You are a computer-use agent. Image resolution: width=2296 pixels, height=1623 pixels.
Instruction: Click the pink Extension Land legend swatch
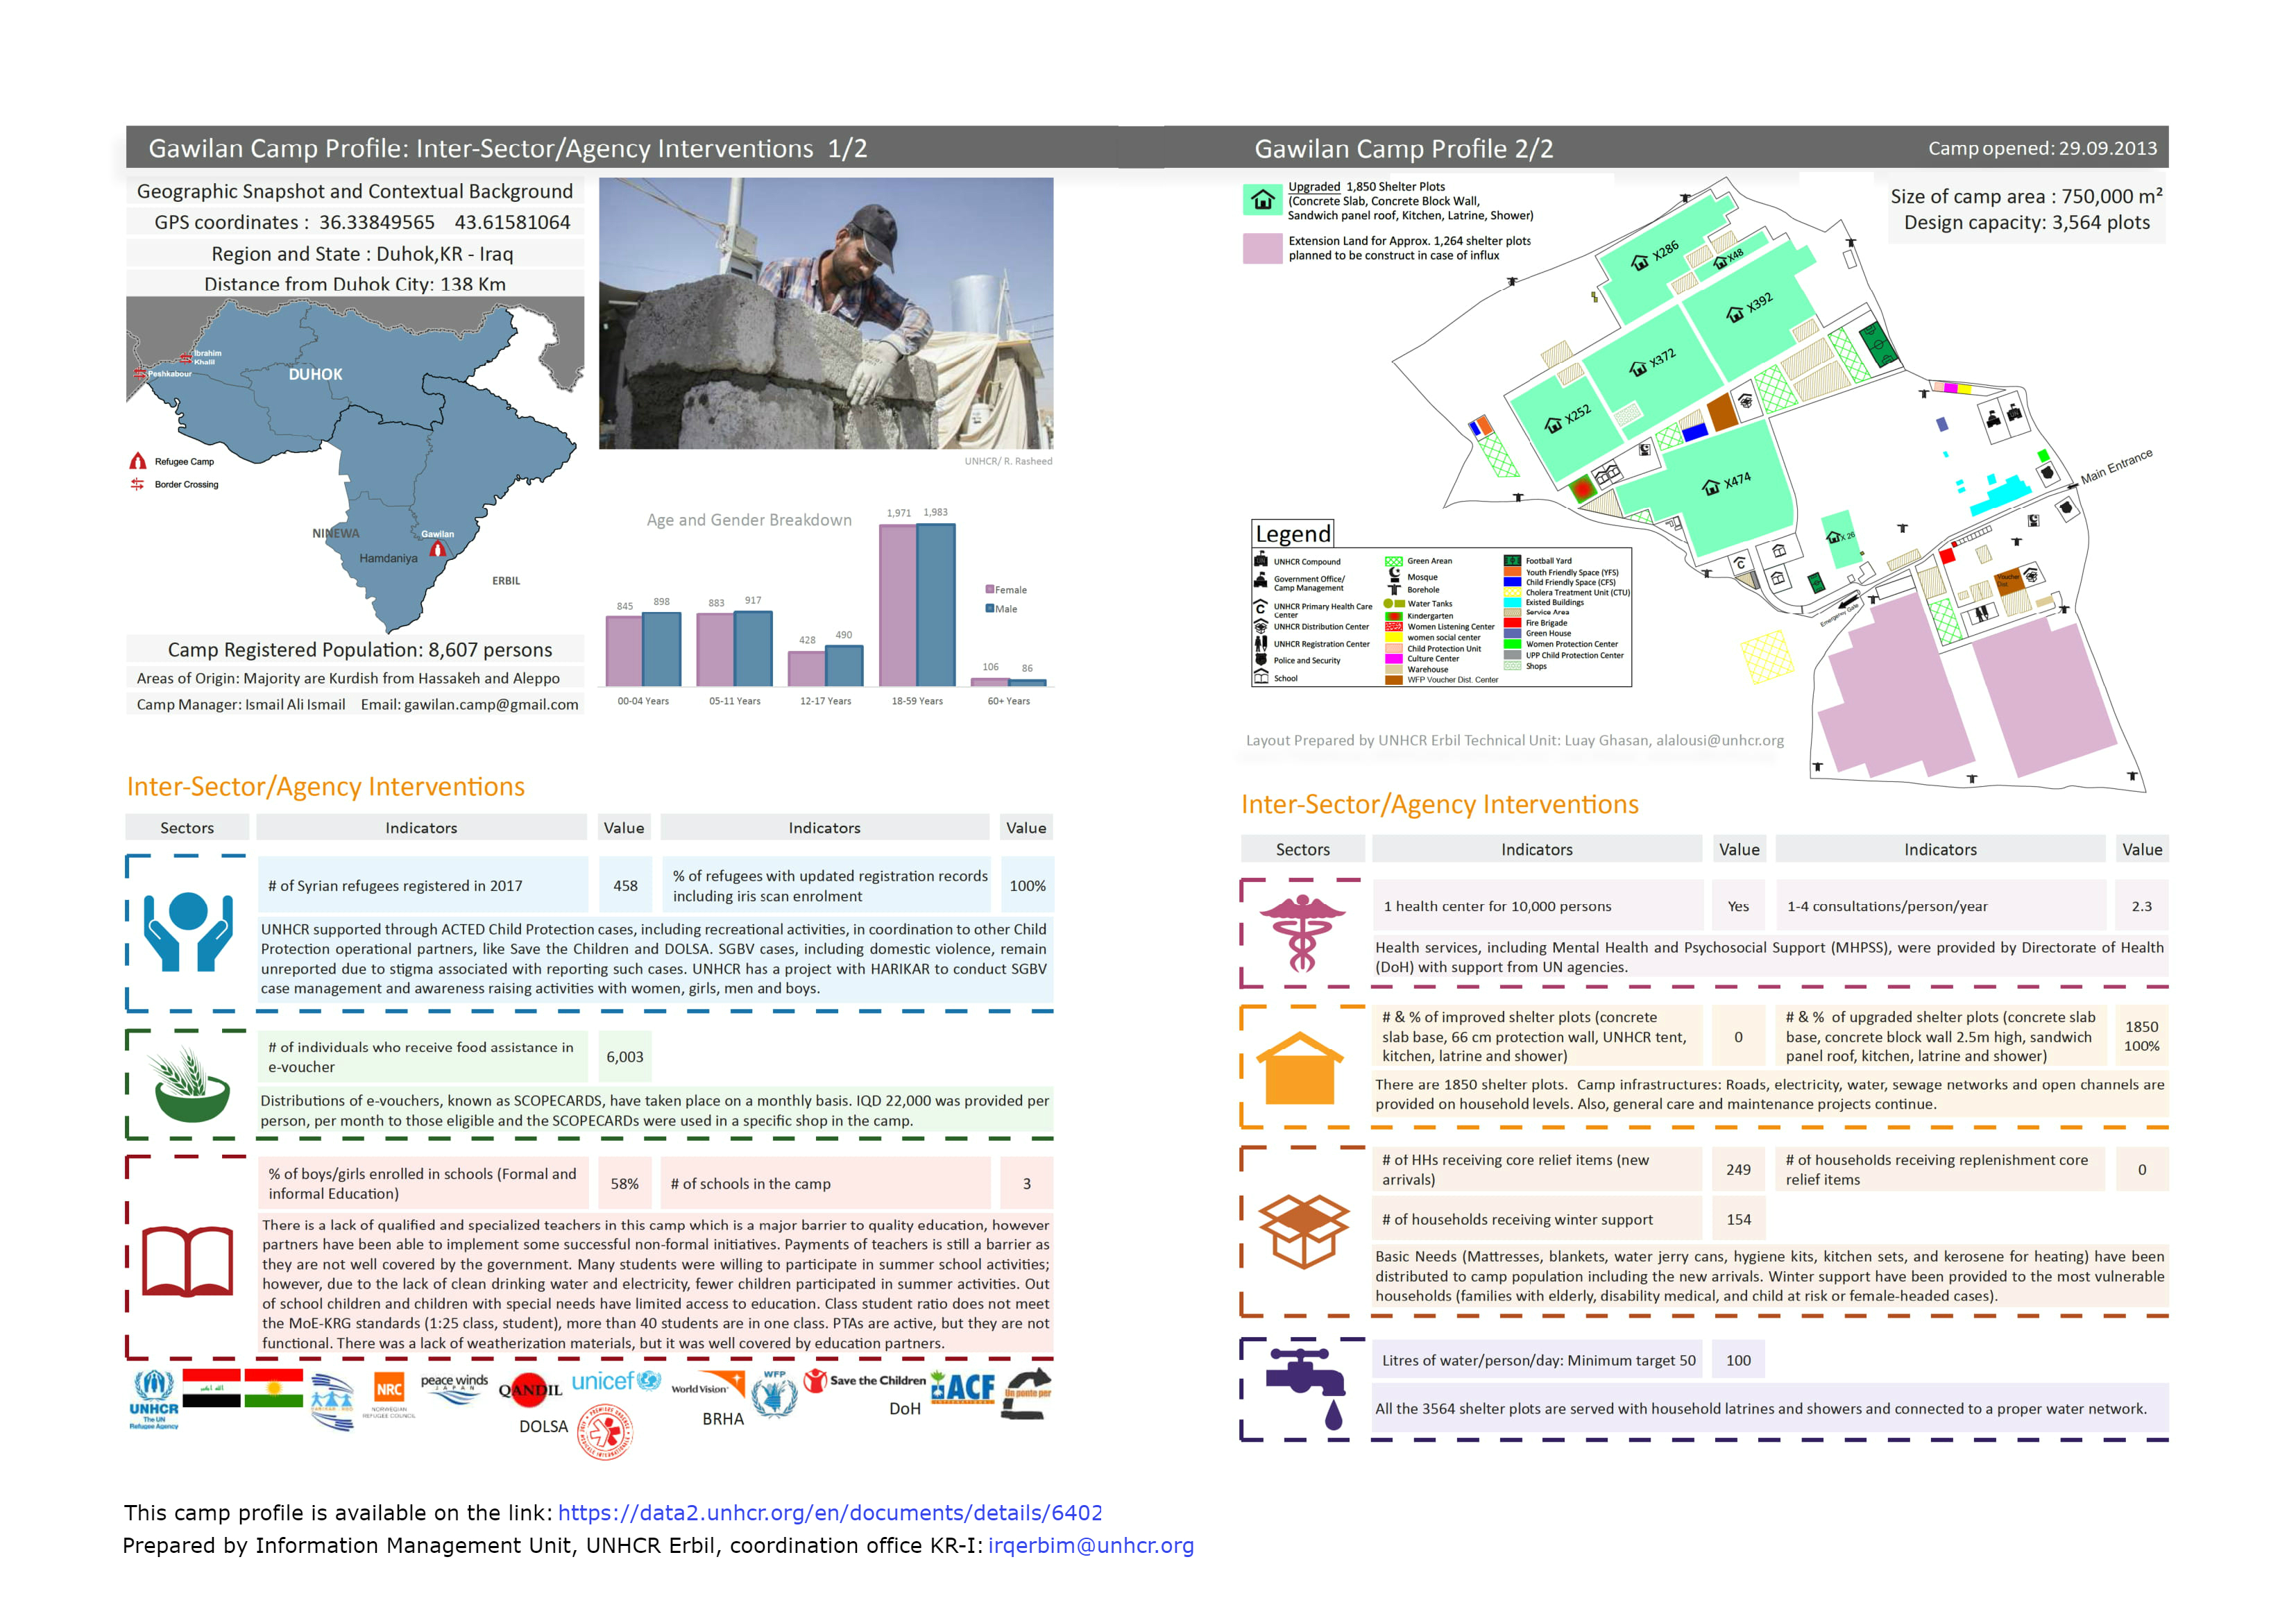point(1262,248)
